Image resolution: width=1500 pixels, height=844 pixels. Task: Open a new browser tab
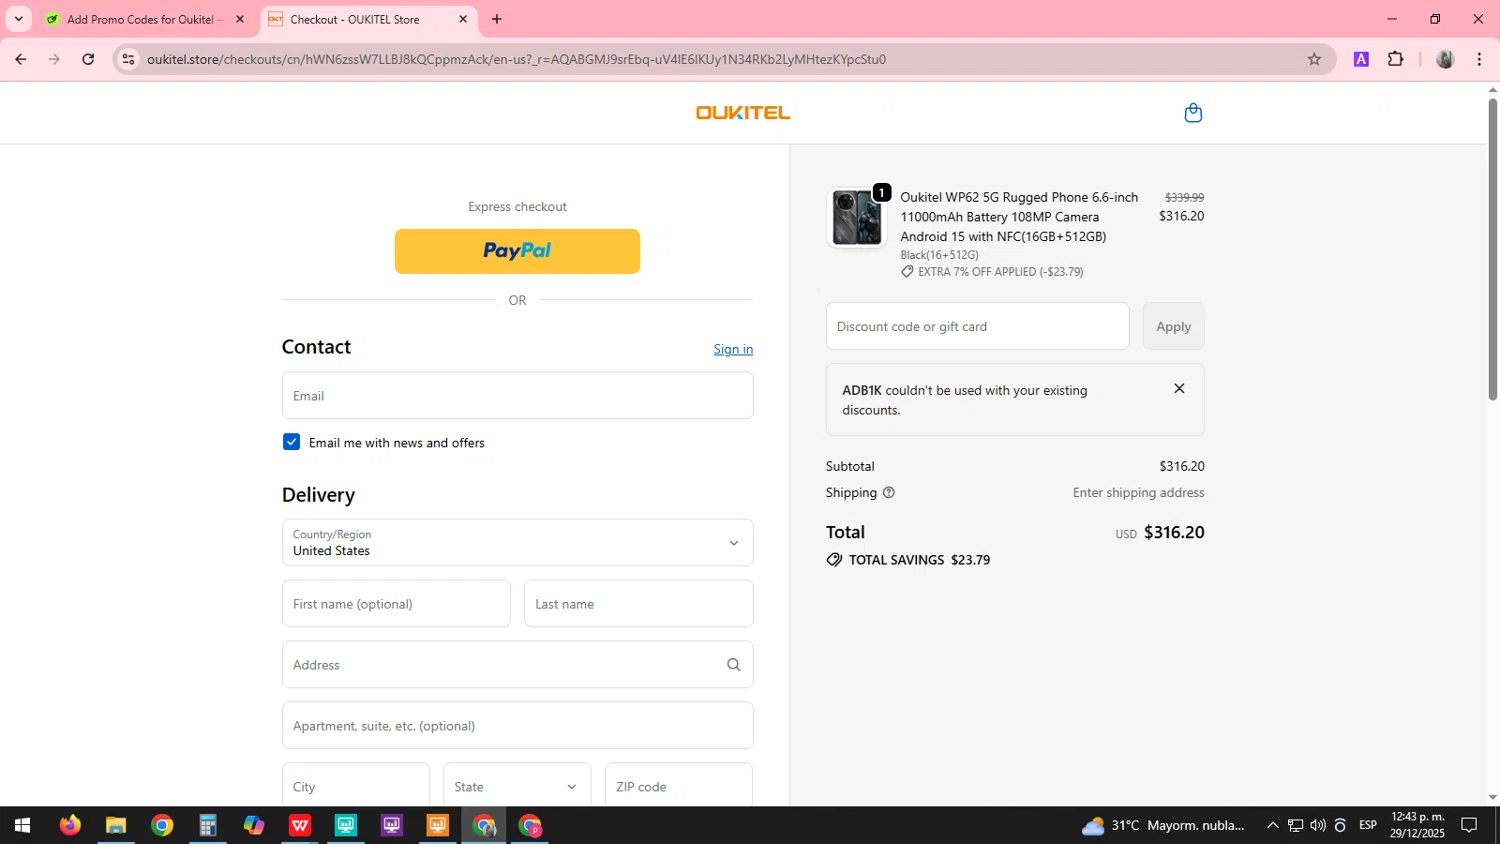(x=497, y=19)
